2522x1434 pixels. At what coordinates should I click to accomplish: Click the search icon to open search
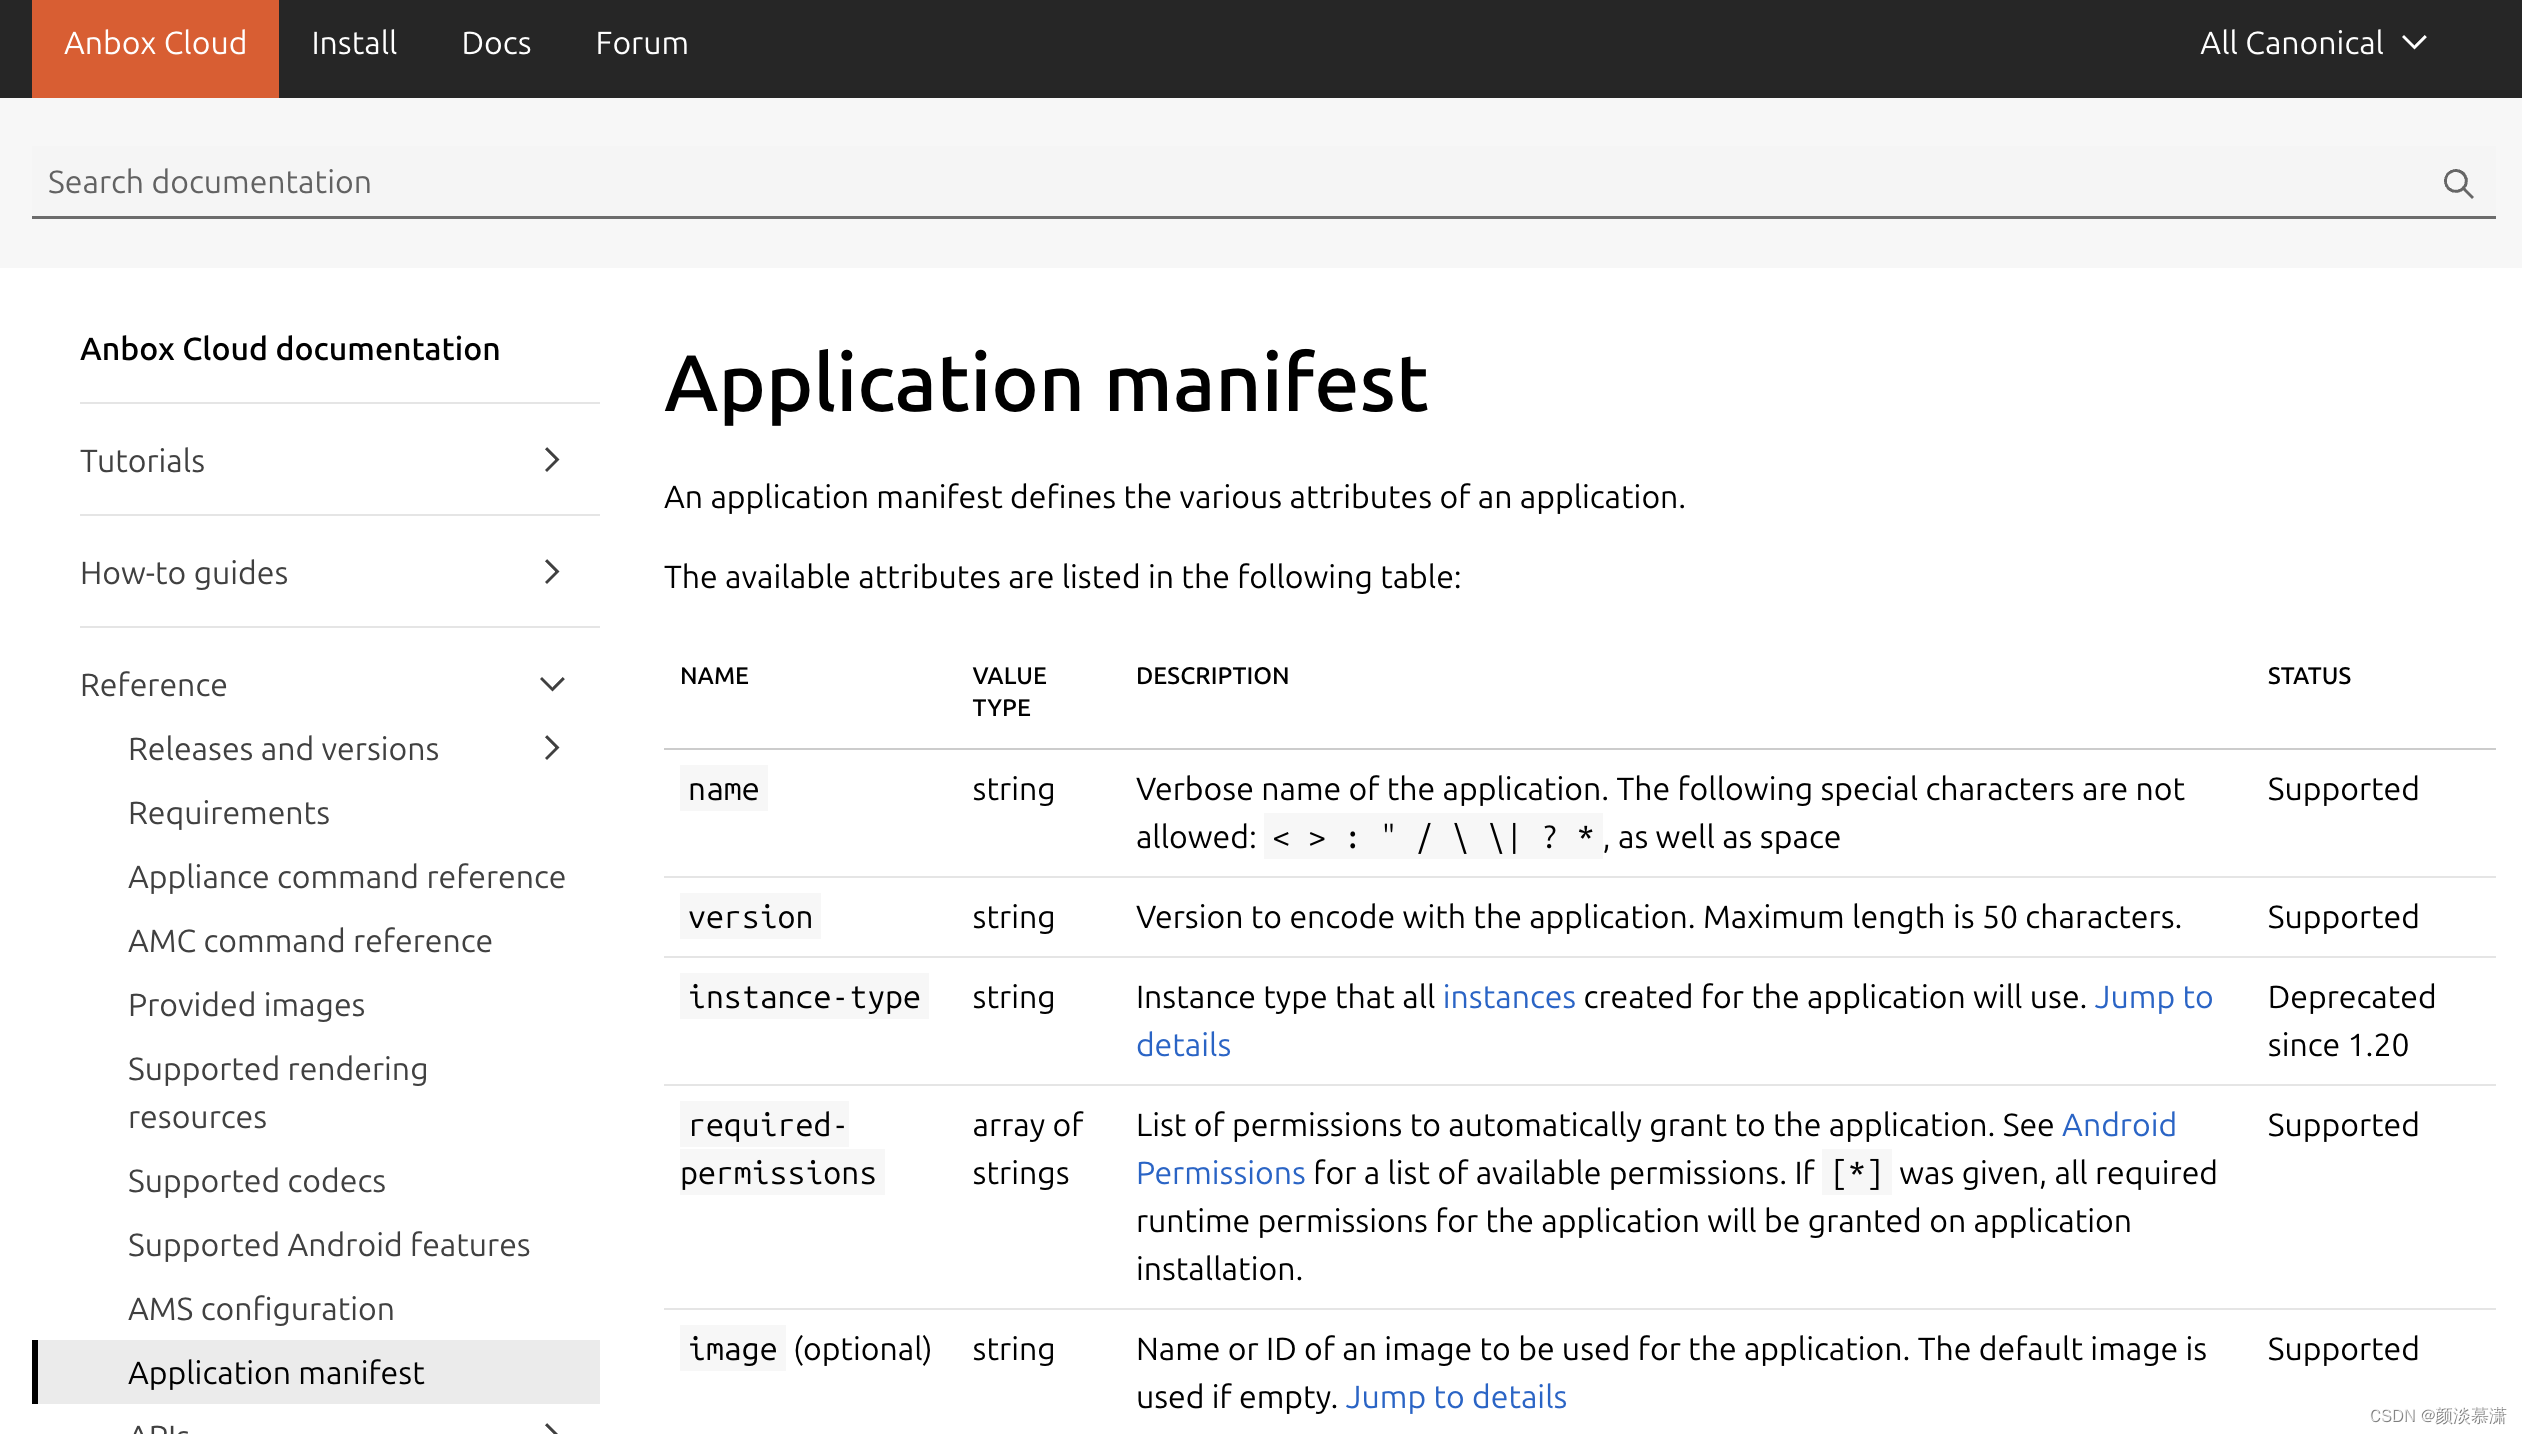(x=2458, y=180)
